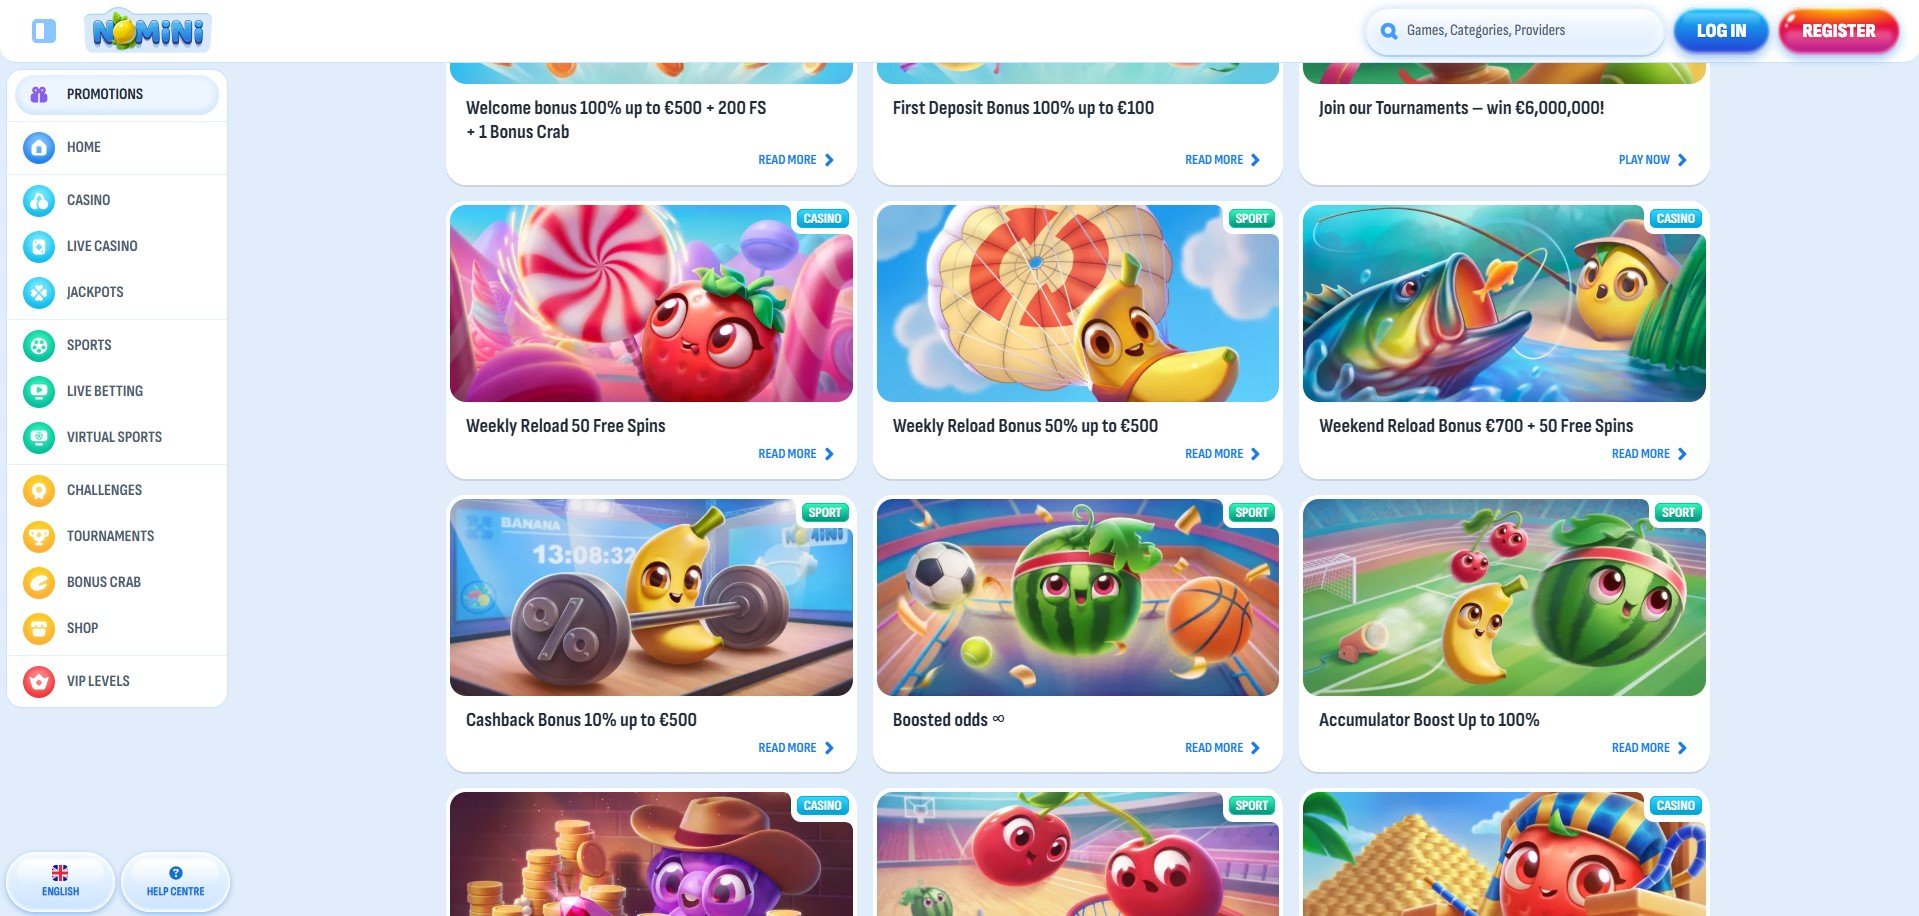Go to Sports via its sidebar icon
The height and width of the screenshot is (916, 1919).
pyautogui.click(x=39, y=346)
